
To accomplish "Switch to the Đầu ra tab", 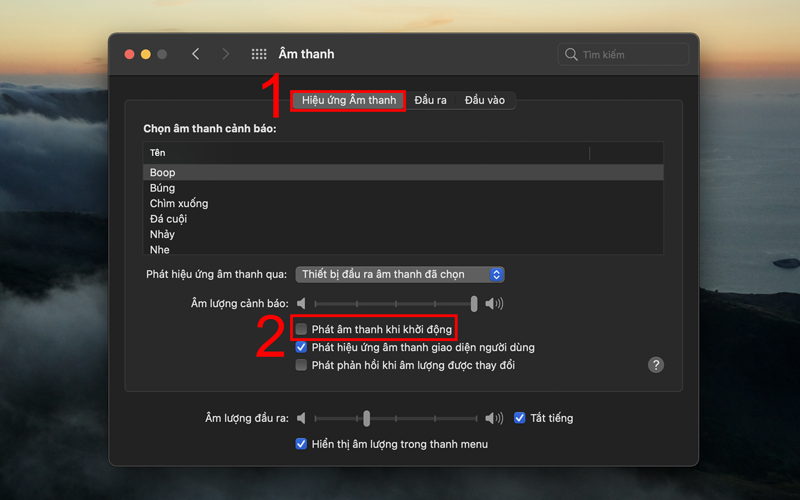I will [x=430, y=100].
